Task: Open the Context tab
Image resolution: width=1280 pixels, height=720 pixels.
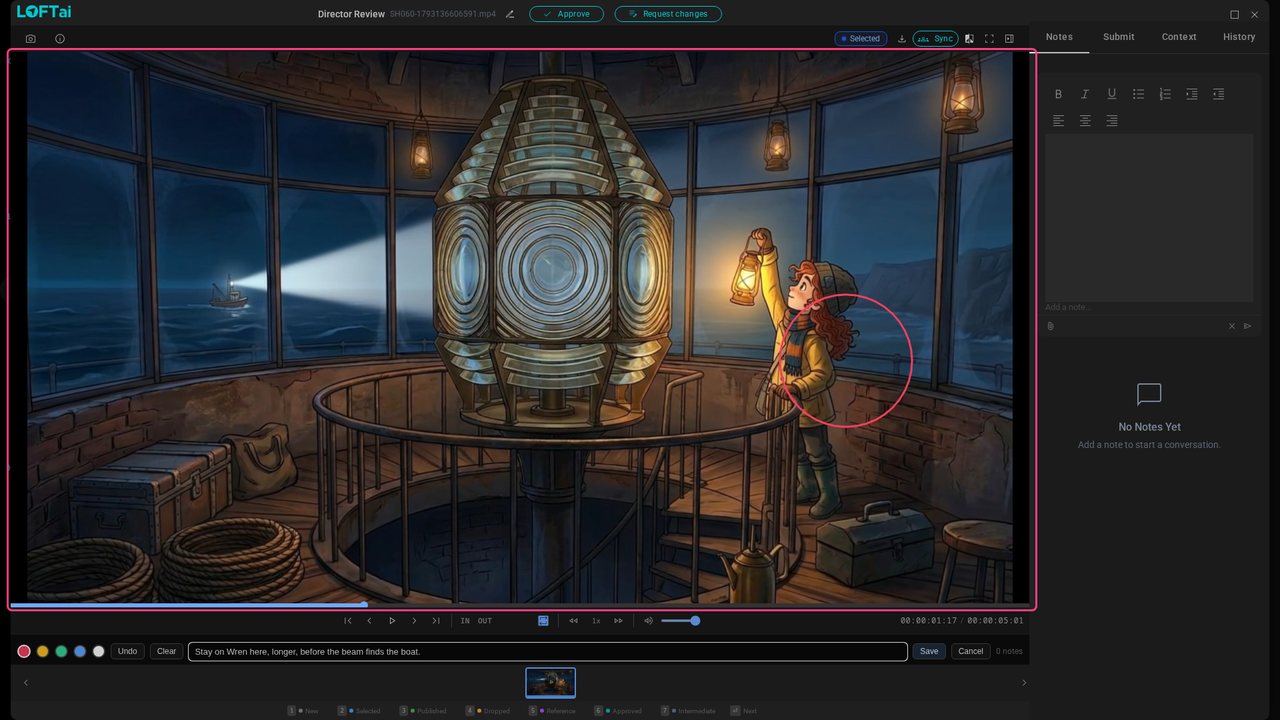Action: [1179, 37]
